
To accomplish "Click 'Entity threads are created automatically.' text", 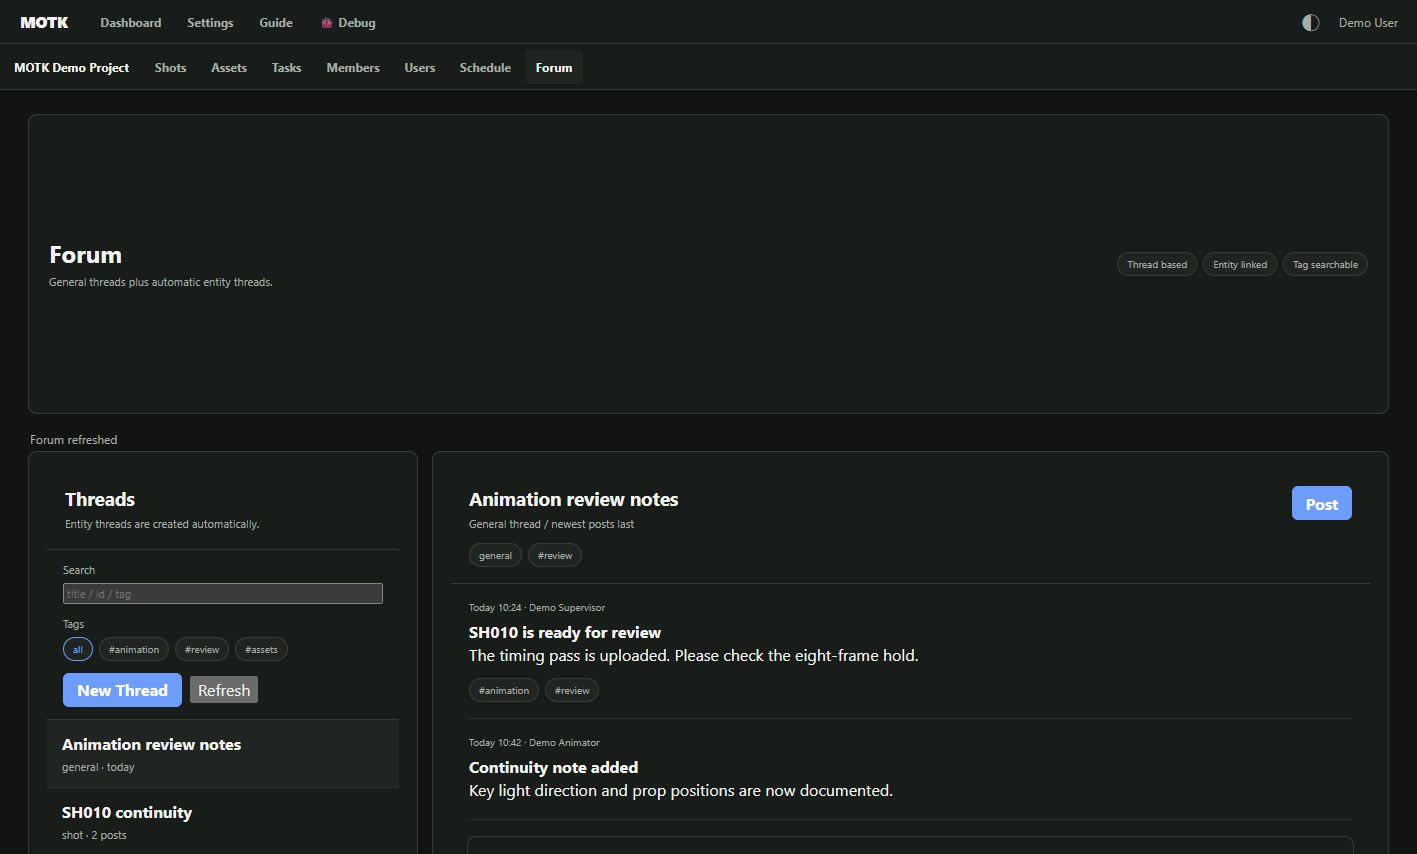I will coord(162,524).
